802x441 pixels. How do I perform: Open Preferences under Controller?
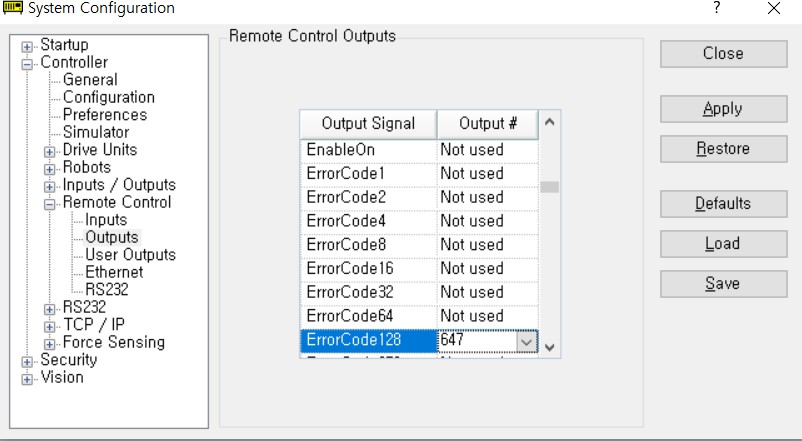[x=105, y=115]
